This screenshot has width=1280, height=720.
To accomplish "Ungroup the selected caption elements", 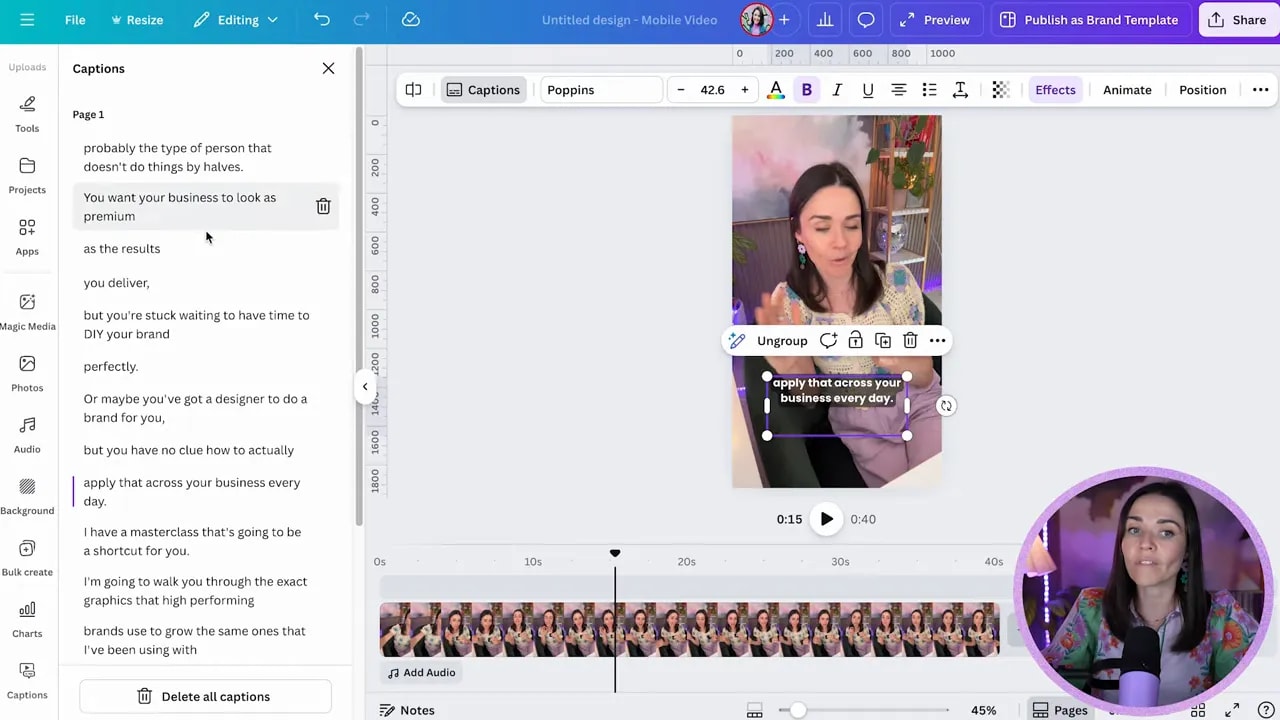I will tap(782, 341).
